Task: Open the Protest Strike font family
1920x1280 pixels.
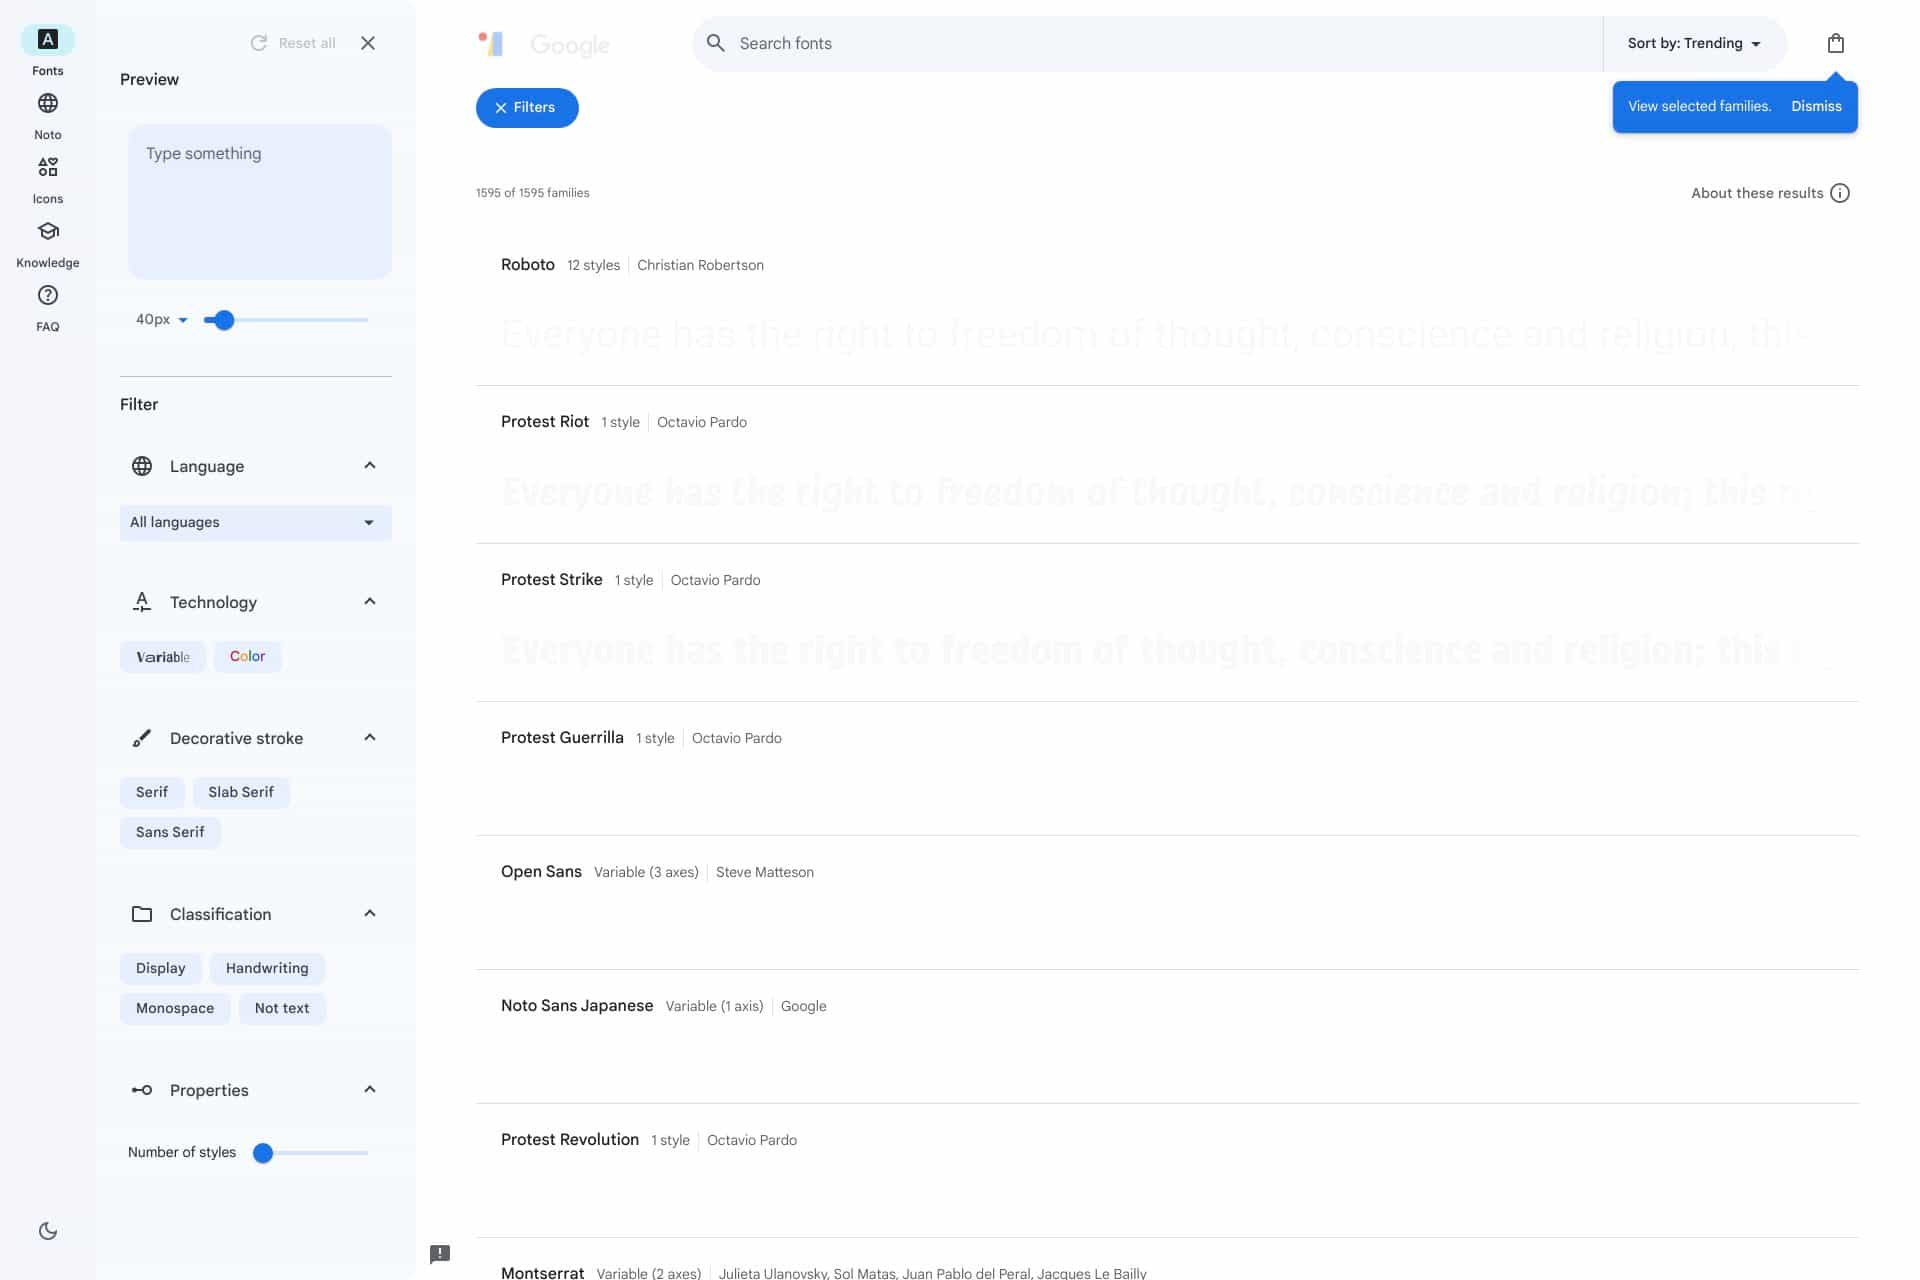Action: pos(551,580)
